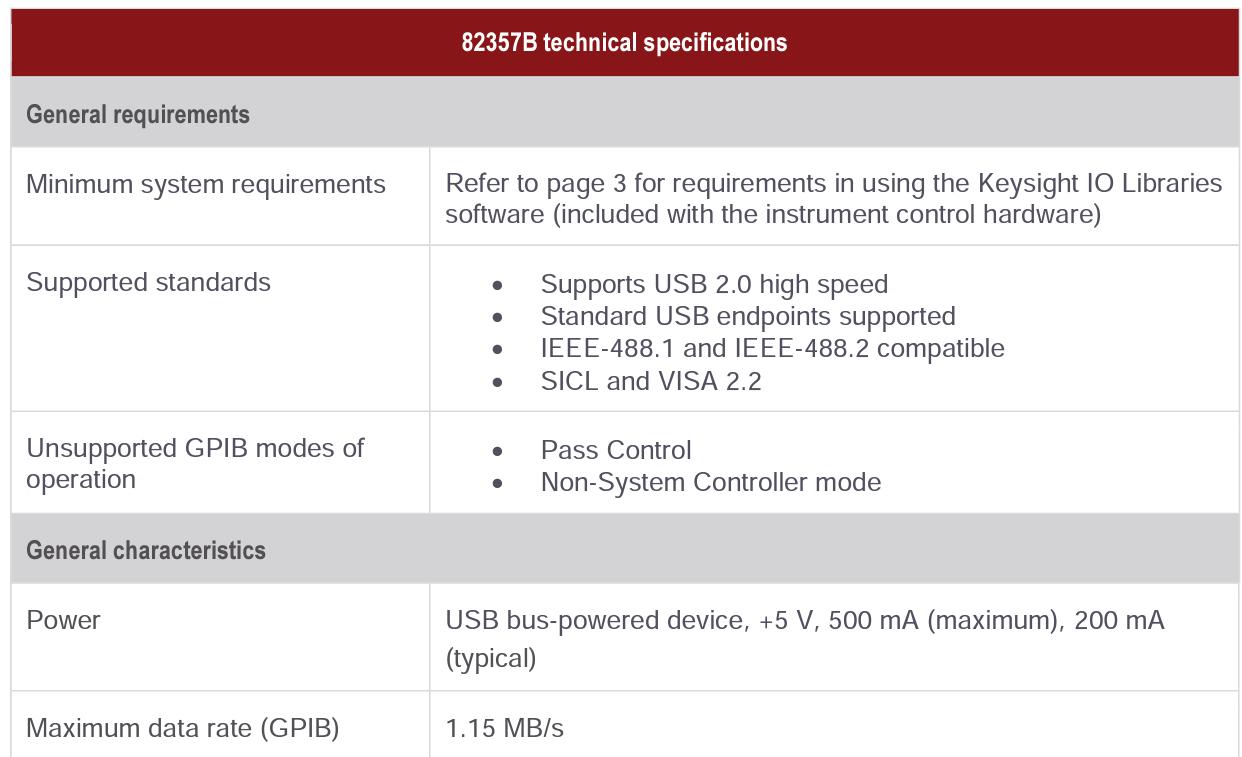
Task: Click the "82357B technical specifications" table title
Action: coord(624,43)
